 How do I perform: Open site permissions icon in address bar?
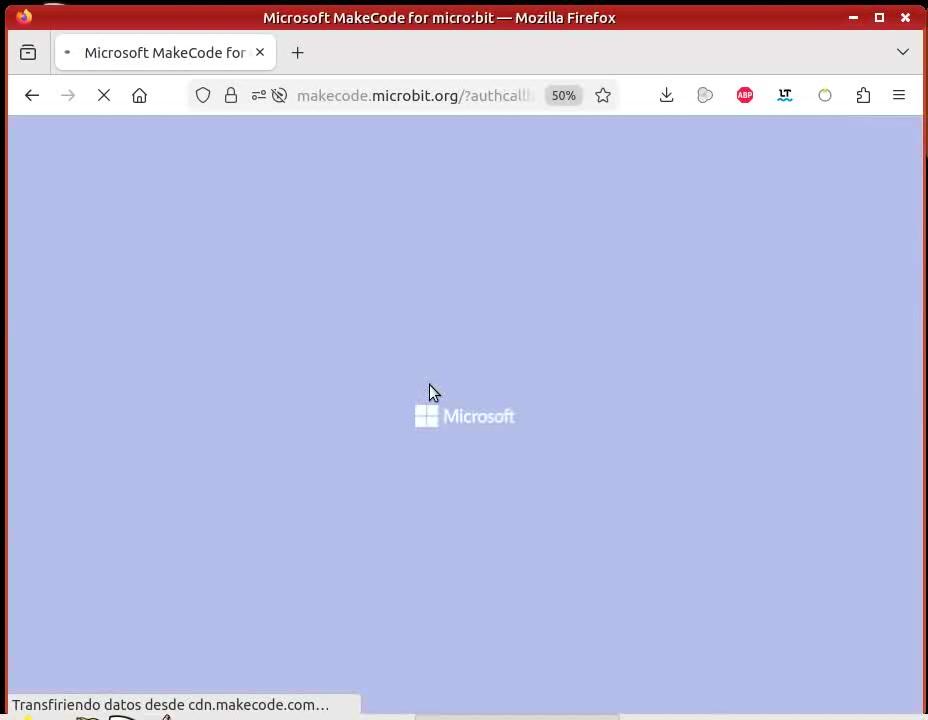tap(259, 95)
